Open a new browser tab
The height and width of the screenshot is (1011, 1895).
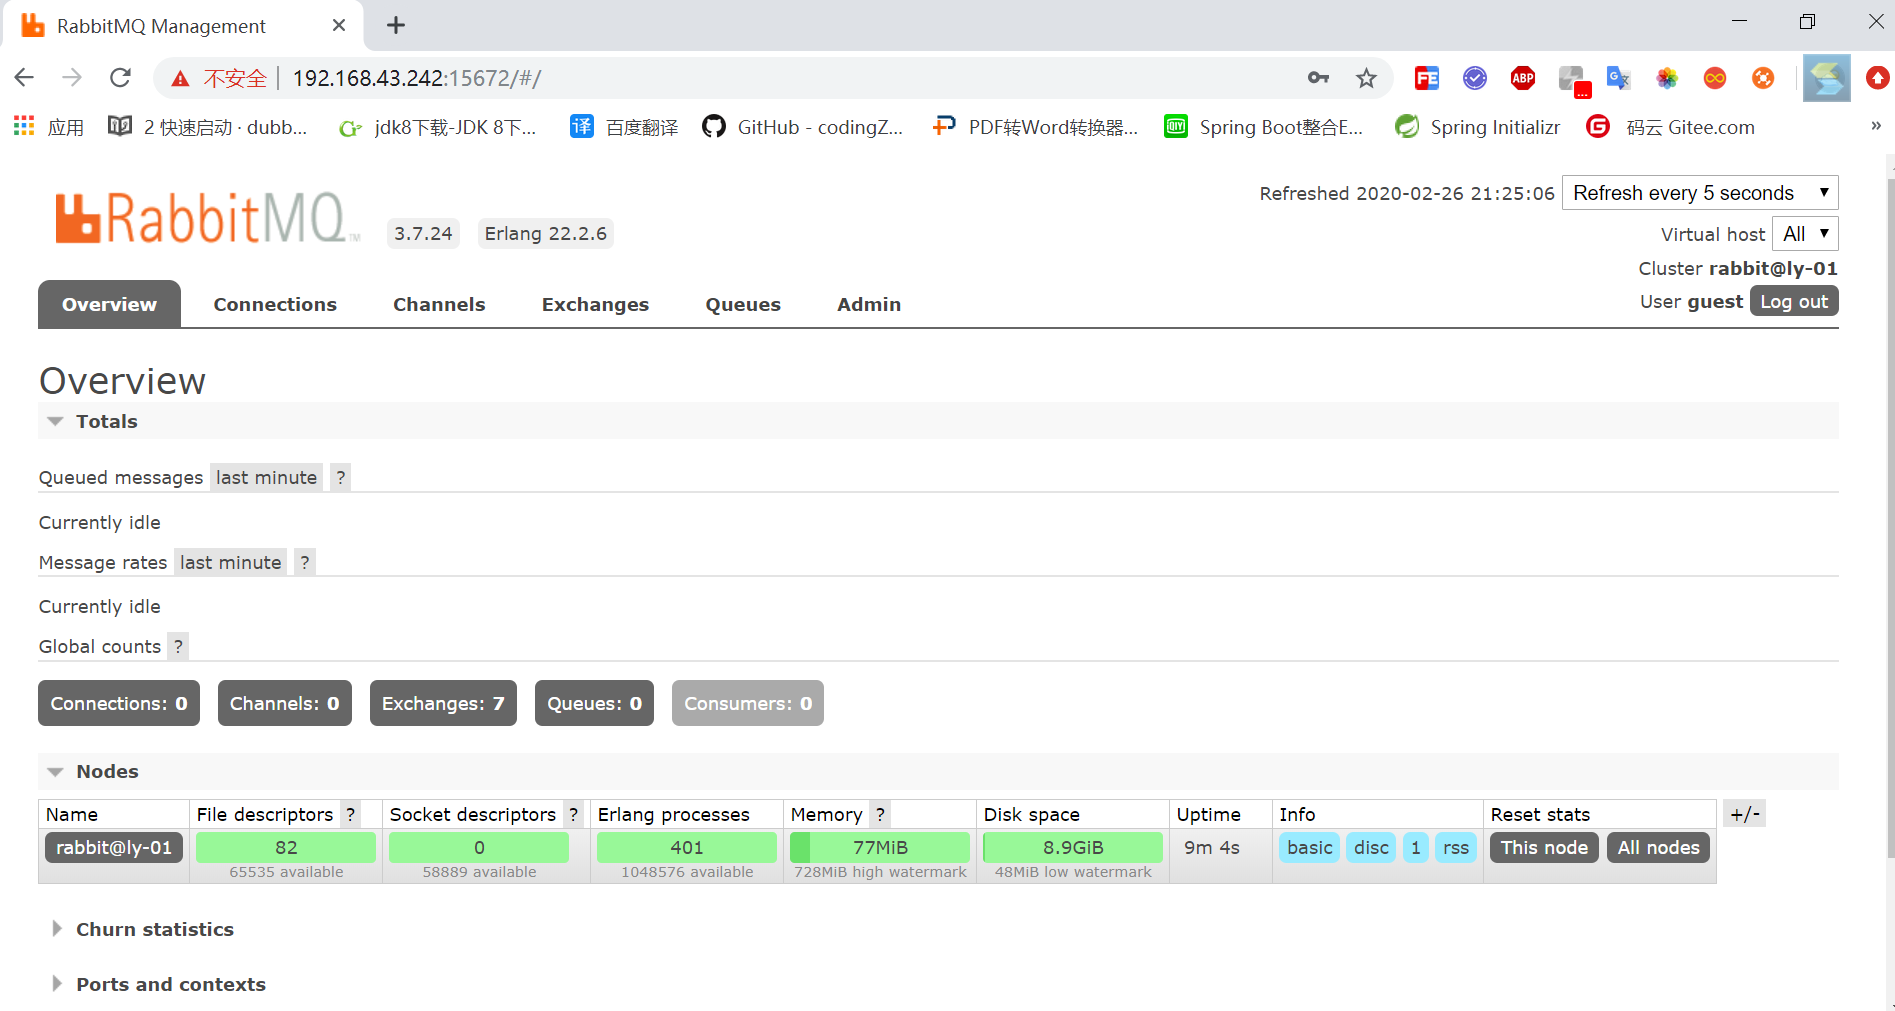click(396, 25)
